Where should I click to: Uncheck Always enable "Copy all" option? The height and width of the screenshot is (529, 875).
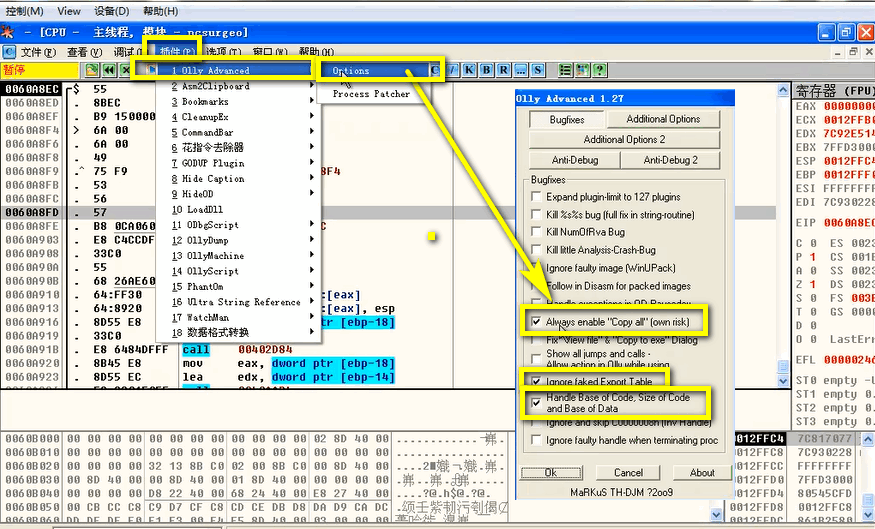(x=536, y=322)
